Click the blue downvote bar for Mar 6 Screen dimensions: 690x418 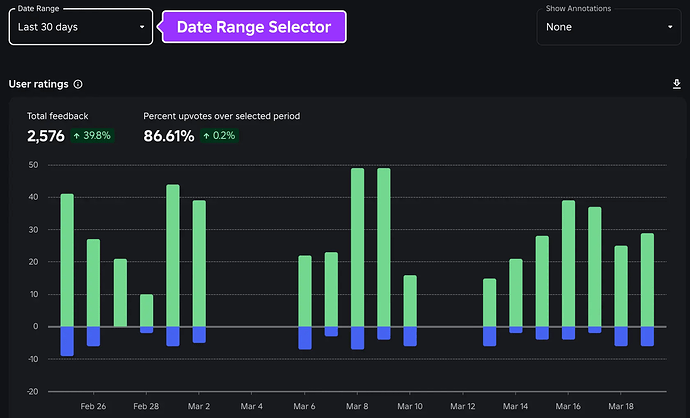click(305, 338)
